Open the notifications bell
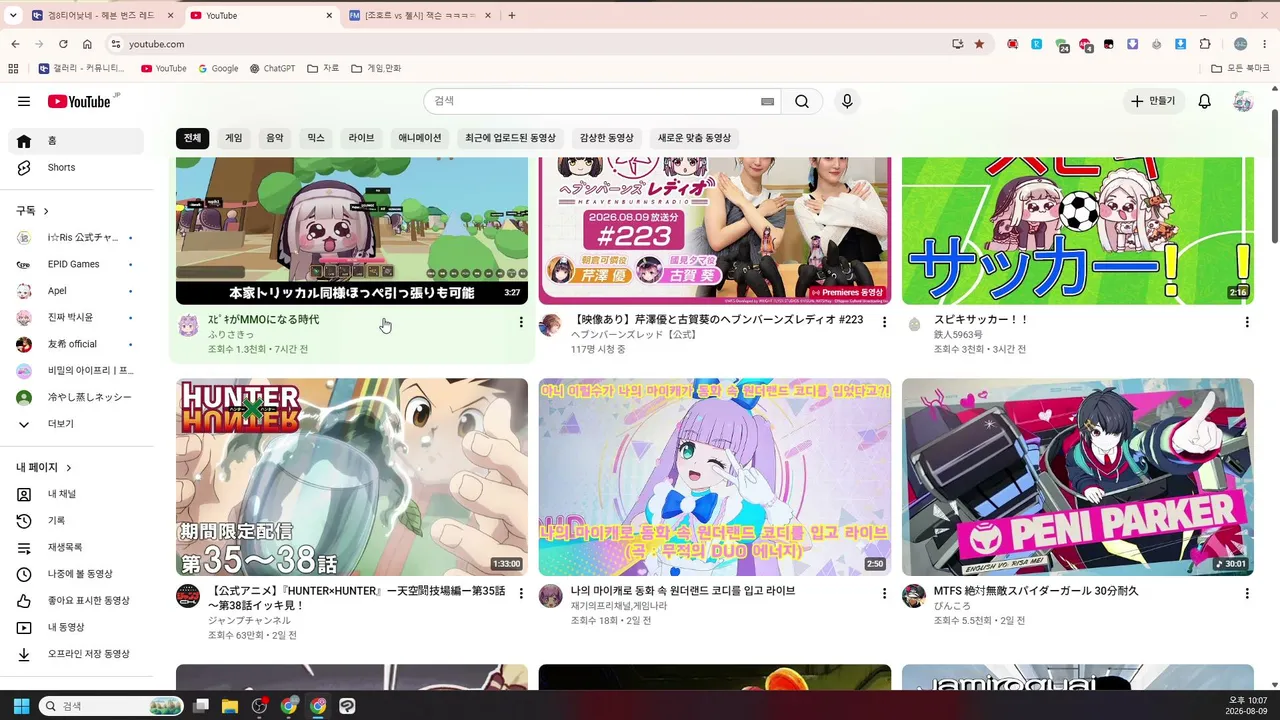The width and height of the screenshot is (1280, 720). click(x=1205, y=101)
